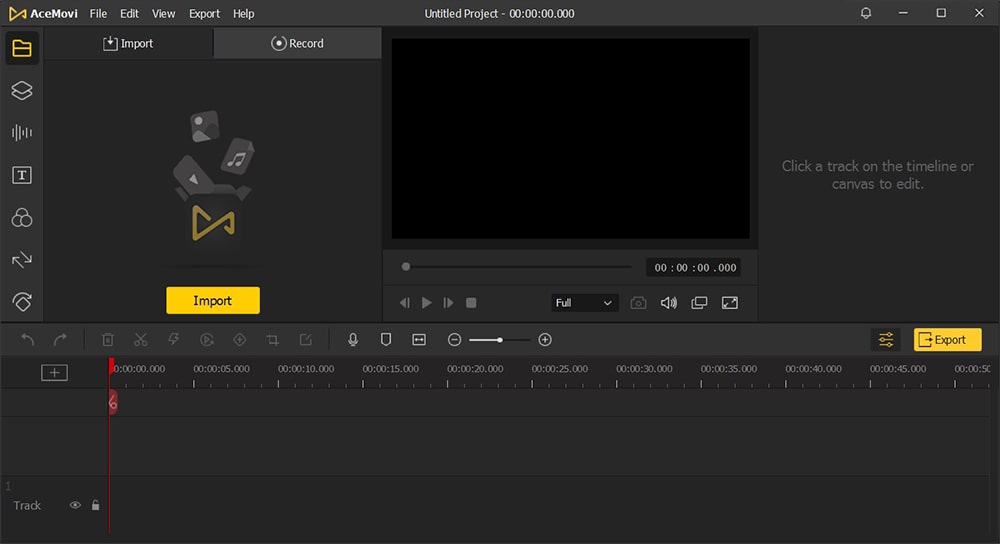Open the Text panel
Viewport: 1000px width, 544px height.
coord(22,175)
